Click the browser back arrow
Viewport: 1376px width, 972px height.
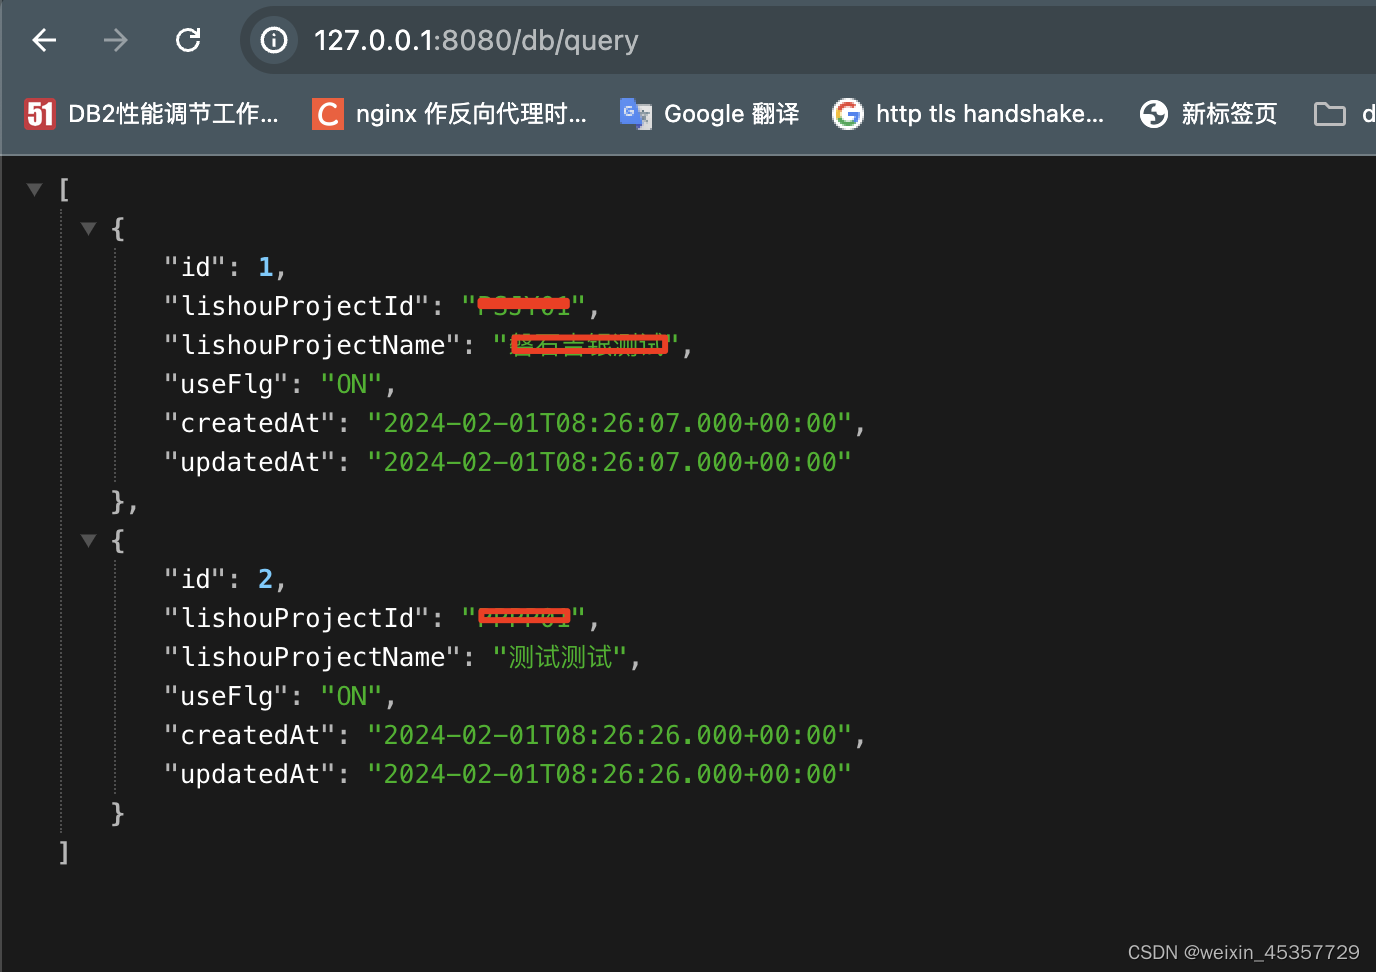coord(43,40)
